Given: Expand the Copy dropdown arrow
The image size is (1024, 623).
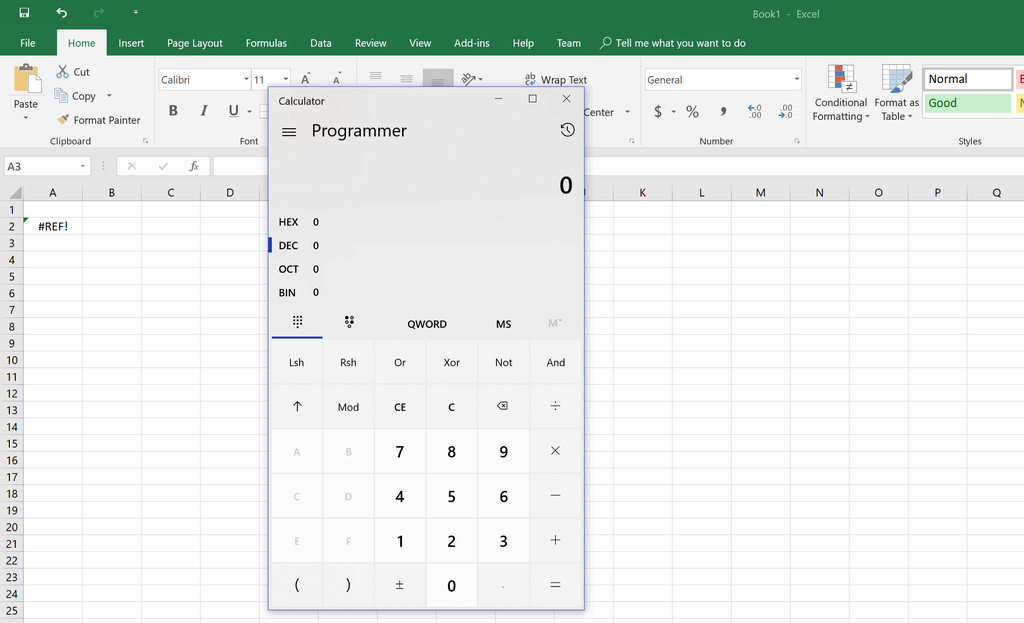Looking at the screenshot, I should click(109, 96).
